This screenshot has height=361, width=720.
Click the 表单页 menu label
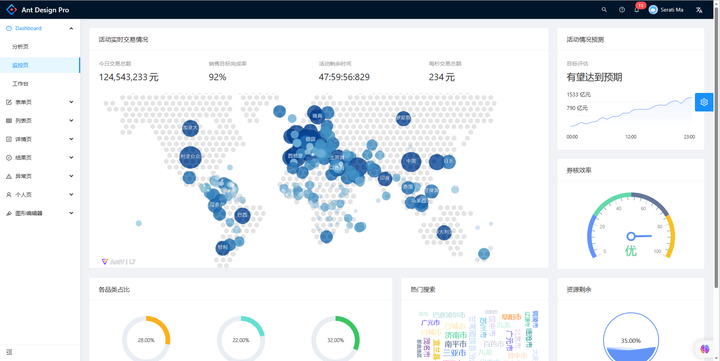click(x=23, y=102)
